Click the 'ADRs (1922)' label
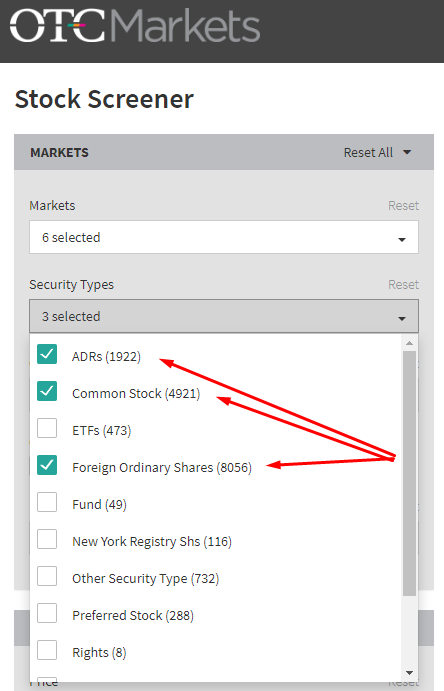Screen dimensions: 444x691 (x=106, y=357)
